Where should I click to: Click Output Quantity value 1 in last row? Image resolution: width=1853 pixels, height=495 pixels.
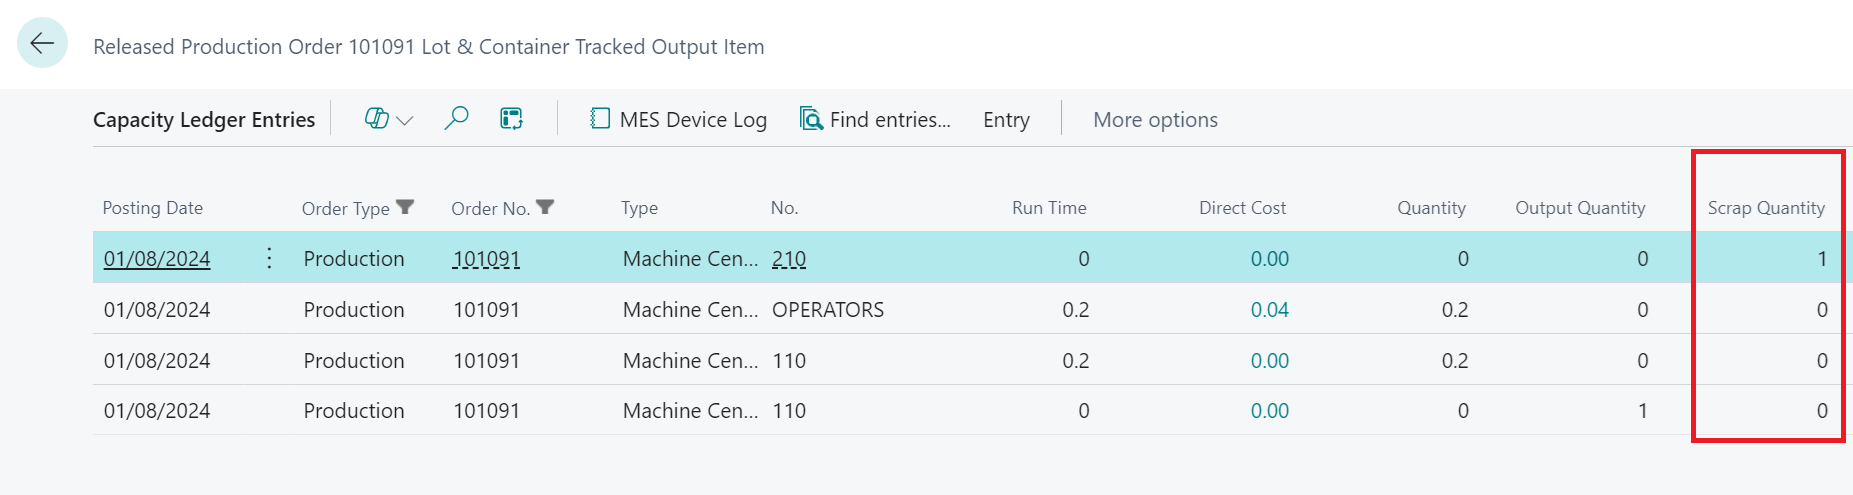coord(1642,411)
